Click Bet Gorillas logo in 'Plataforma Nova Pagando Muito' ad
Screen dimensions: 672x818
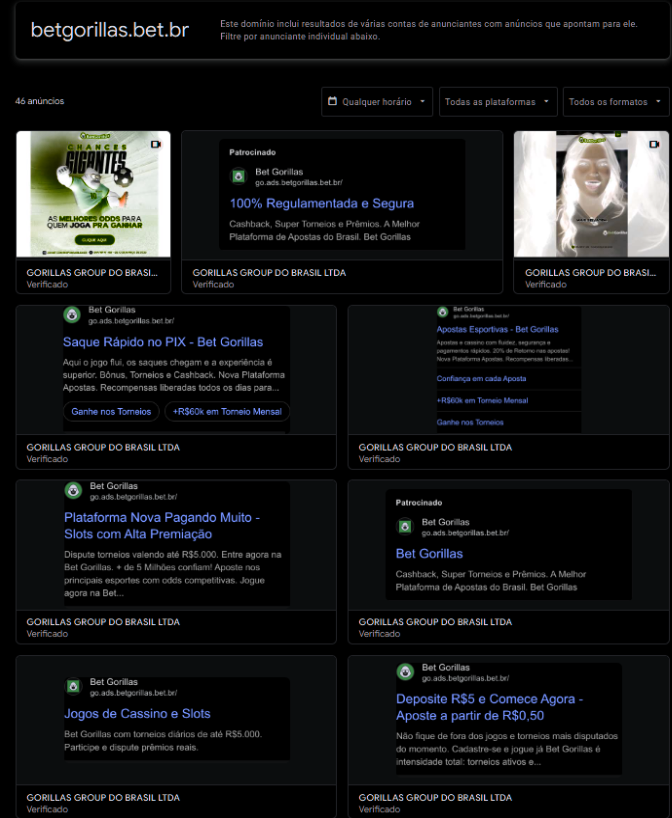pyautogui.click(x=73, y=491)
